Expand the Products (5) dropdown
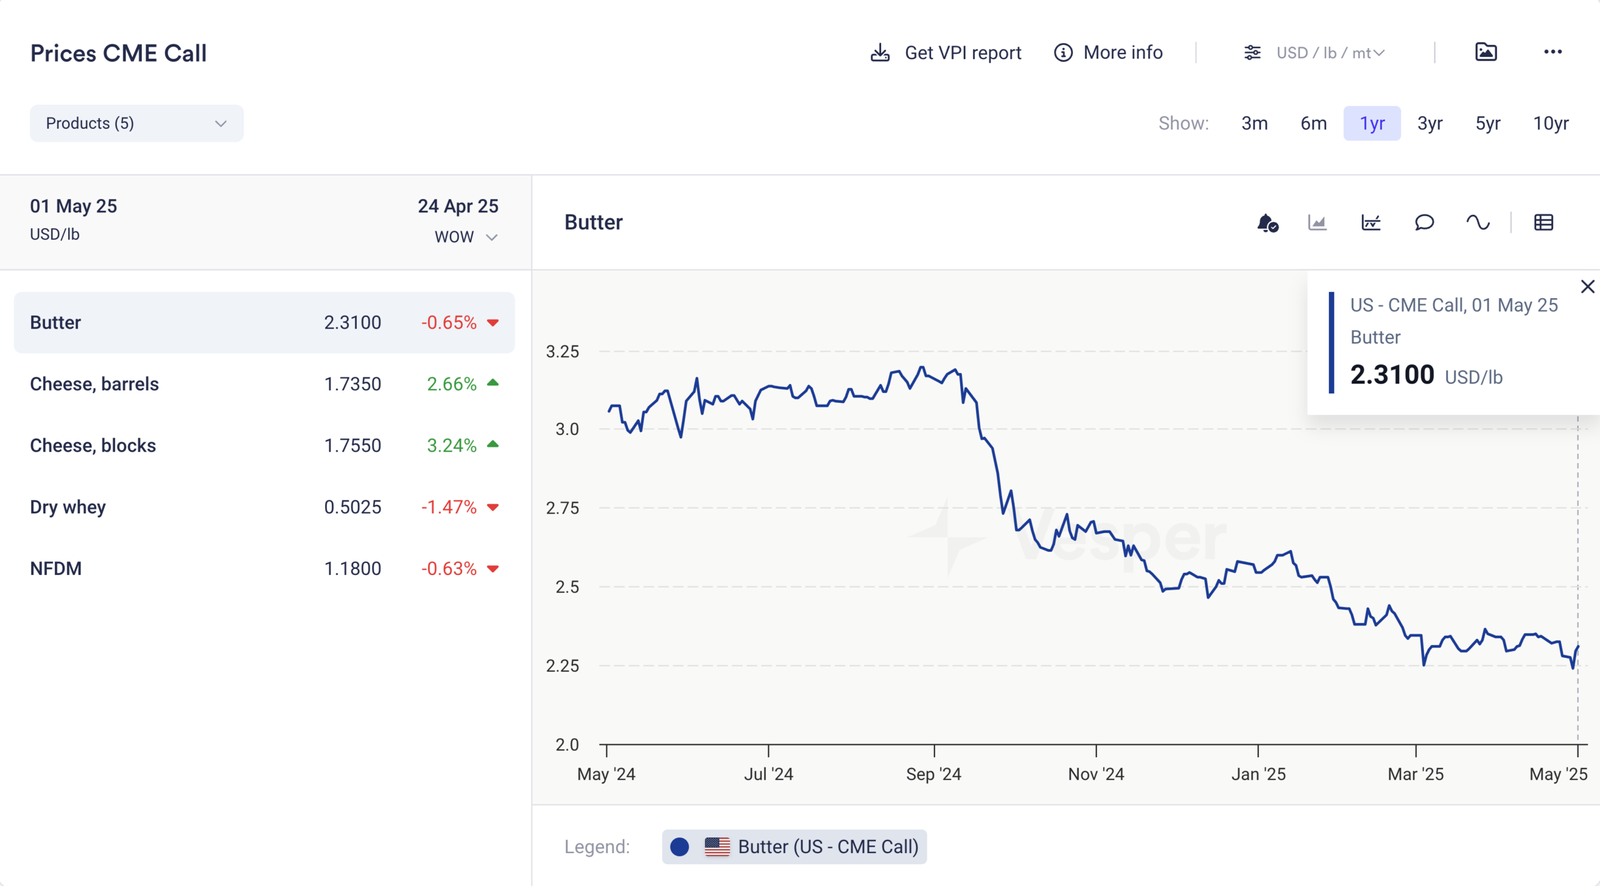The width and height of the screenshot is (1600, 886). click(137, 123)
